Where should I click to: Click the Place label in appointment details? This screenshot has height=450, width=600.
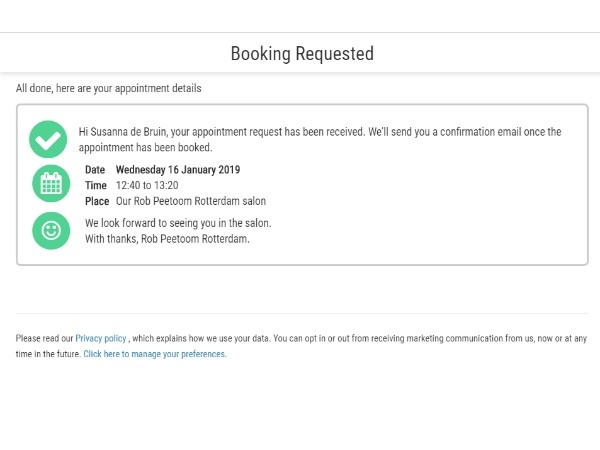97,201
